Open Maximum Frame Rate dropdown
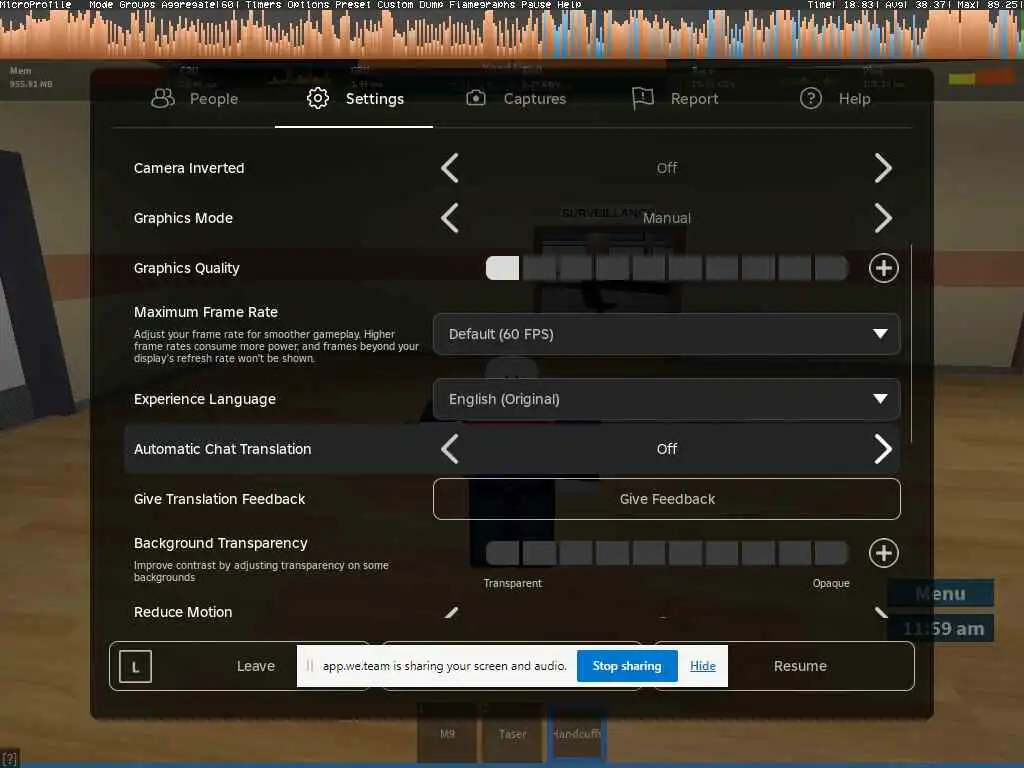Viewport: 1024px width, 768px height. (x=667, y=334)
